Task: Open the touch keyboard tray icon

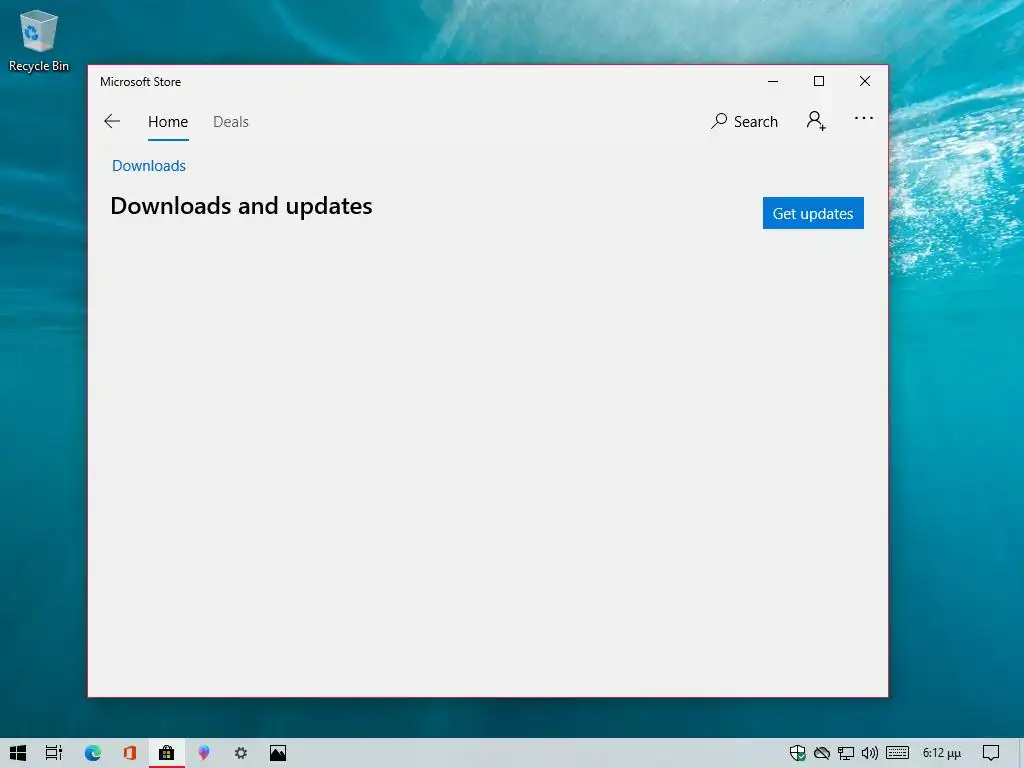Action: tap(897, 753)
